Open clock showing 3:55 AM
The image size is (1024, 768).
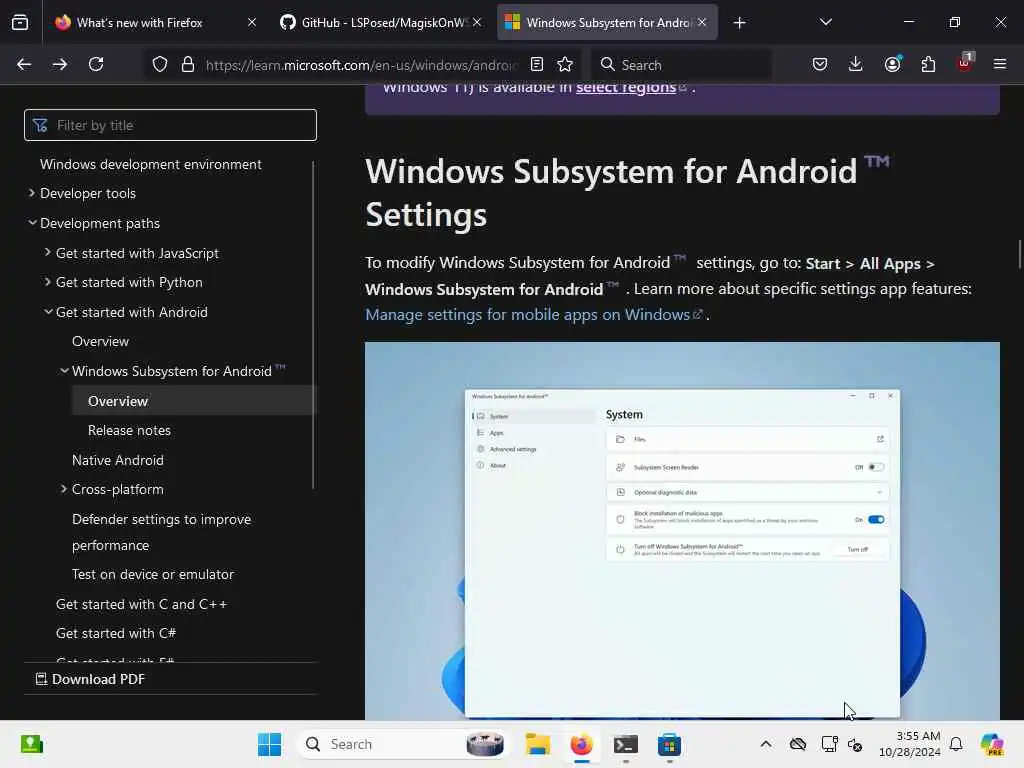pos(910,744)
